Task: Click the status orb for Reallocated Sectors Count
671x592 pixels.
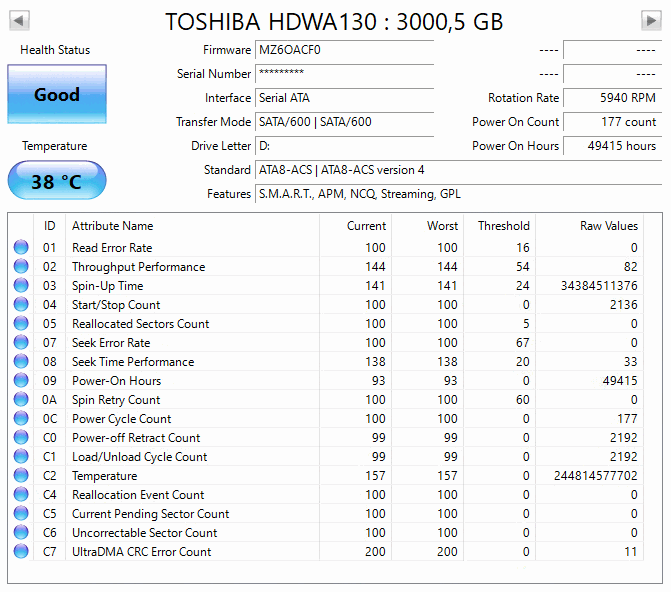Action: point(21,323)
